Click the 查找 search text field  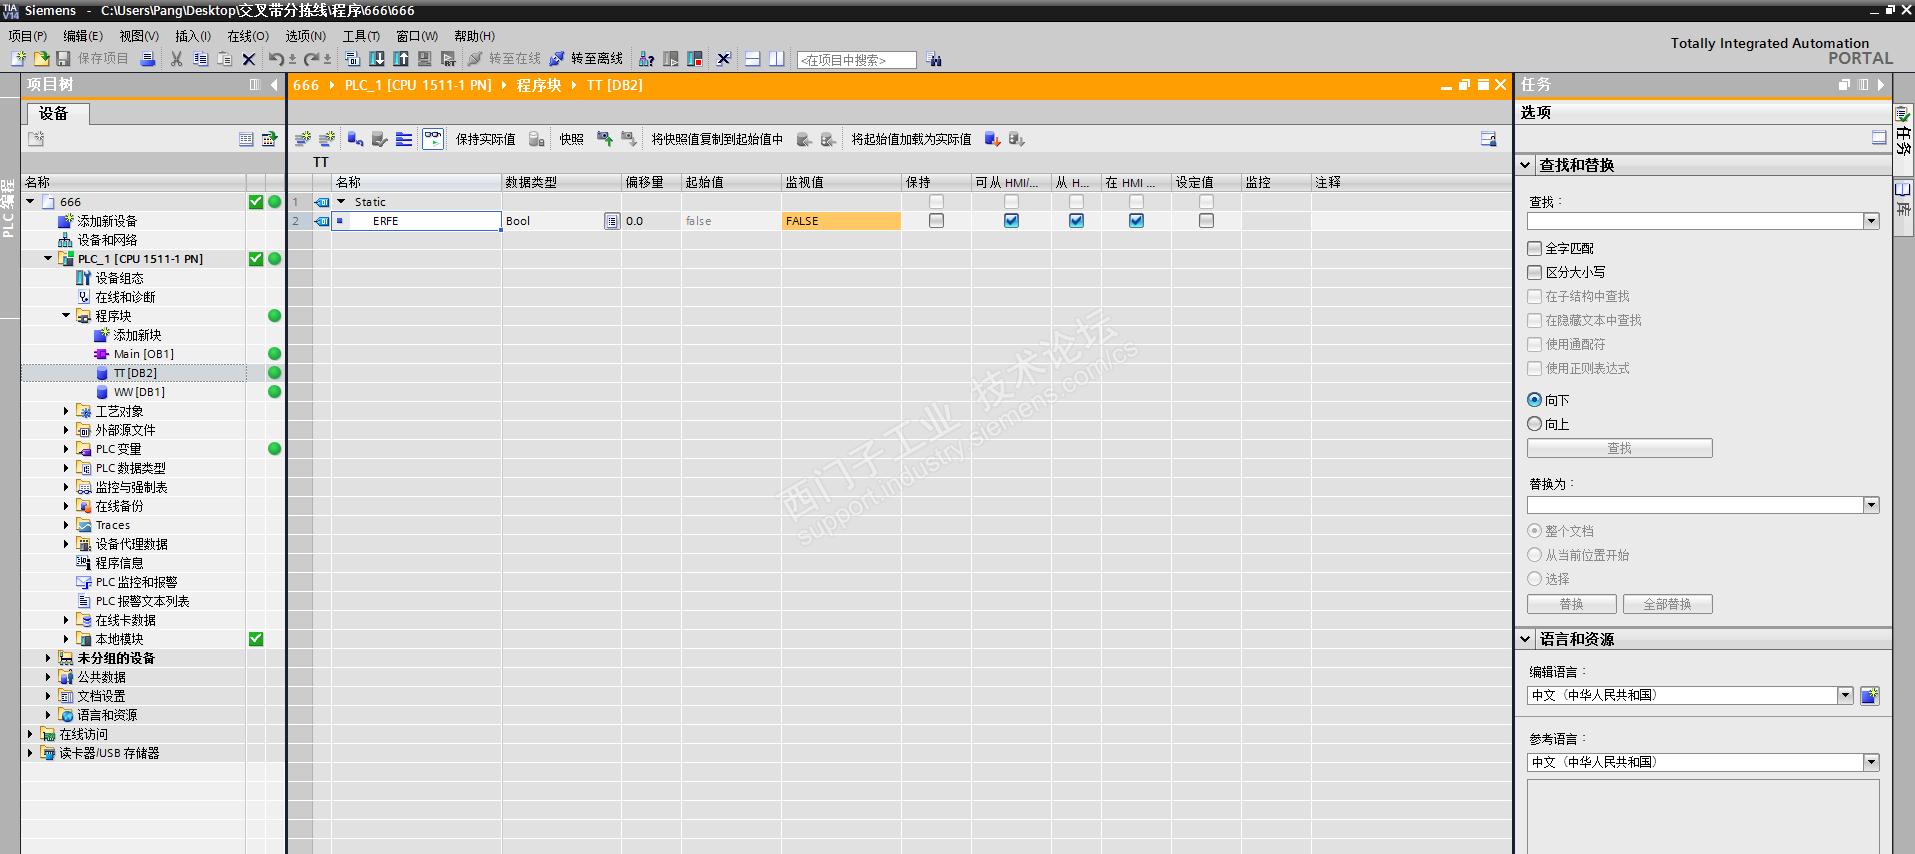(x=1695, y=221)
